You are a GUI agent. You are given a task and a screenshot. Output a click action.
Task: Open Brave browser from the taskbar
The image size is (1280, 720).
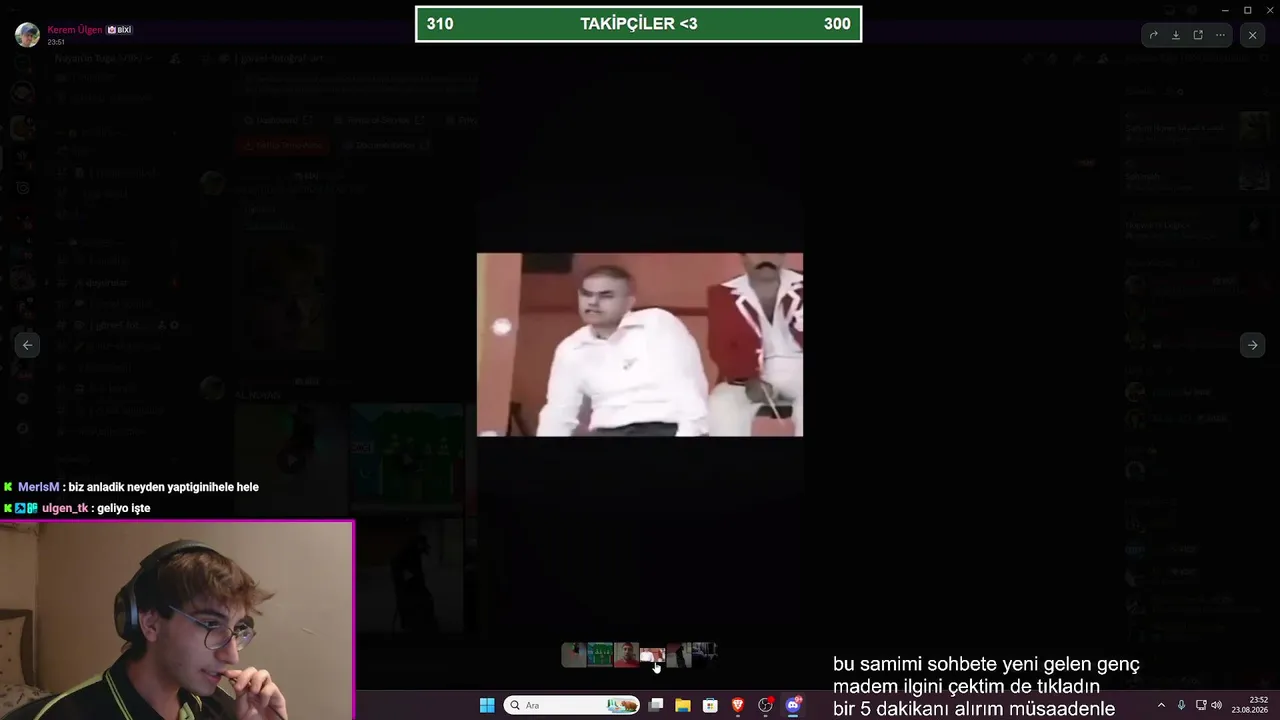738,705
